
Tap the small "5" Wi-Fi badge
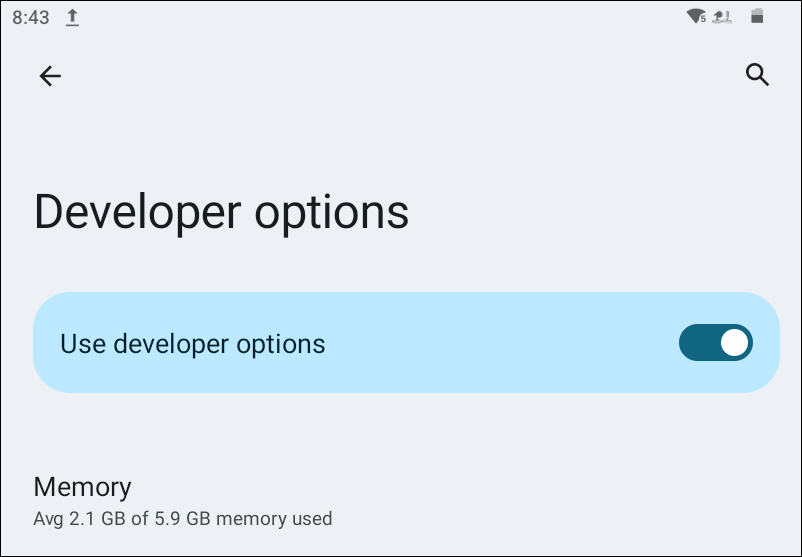[704, 19]
